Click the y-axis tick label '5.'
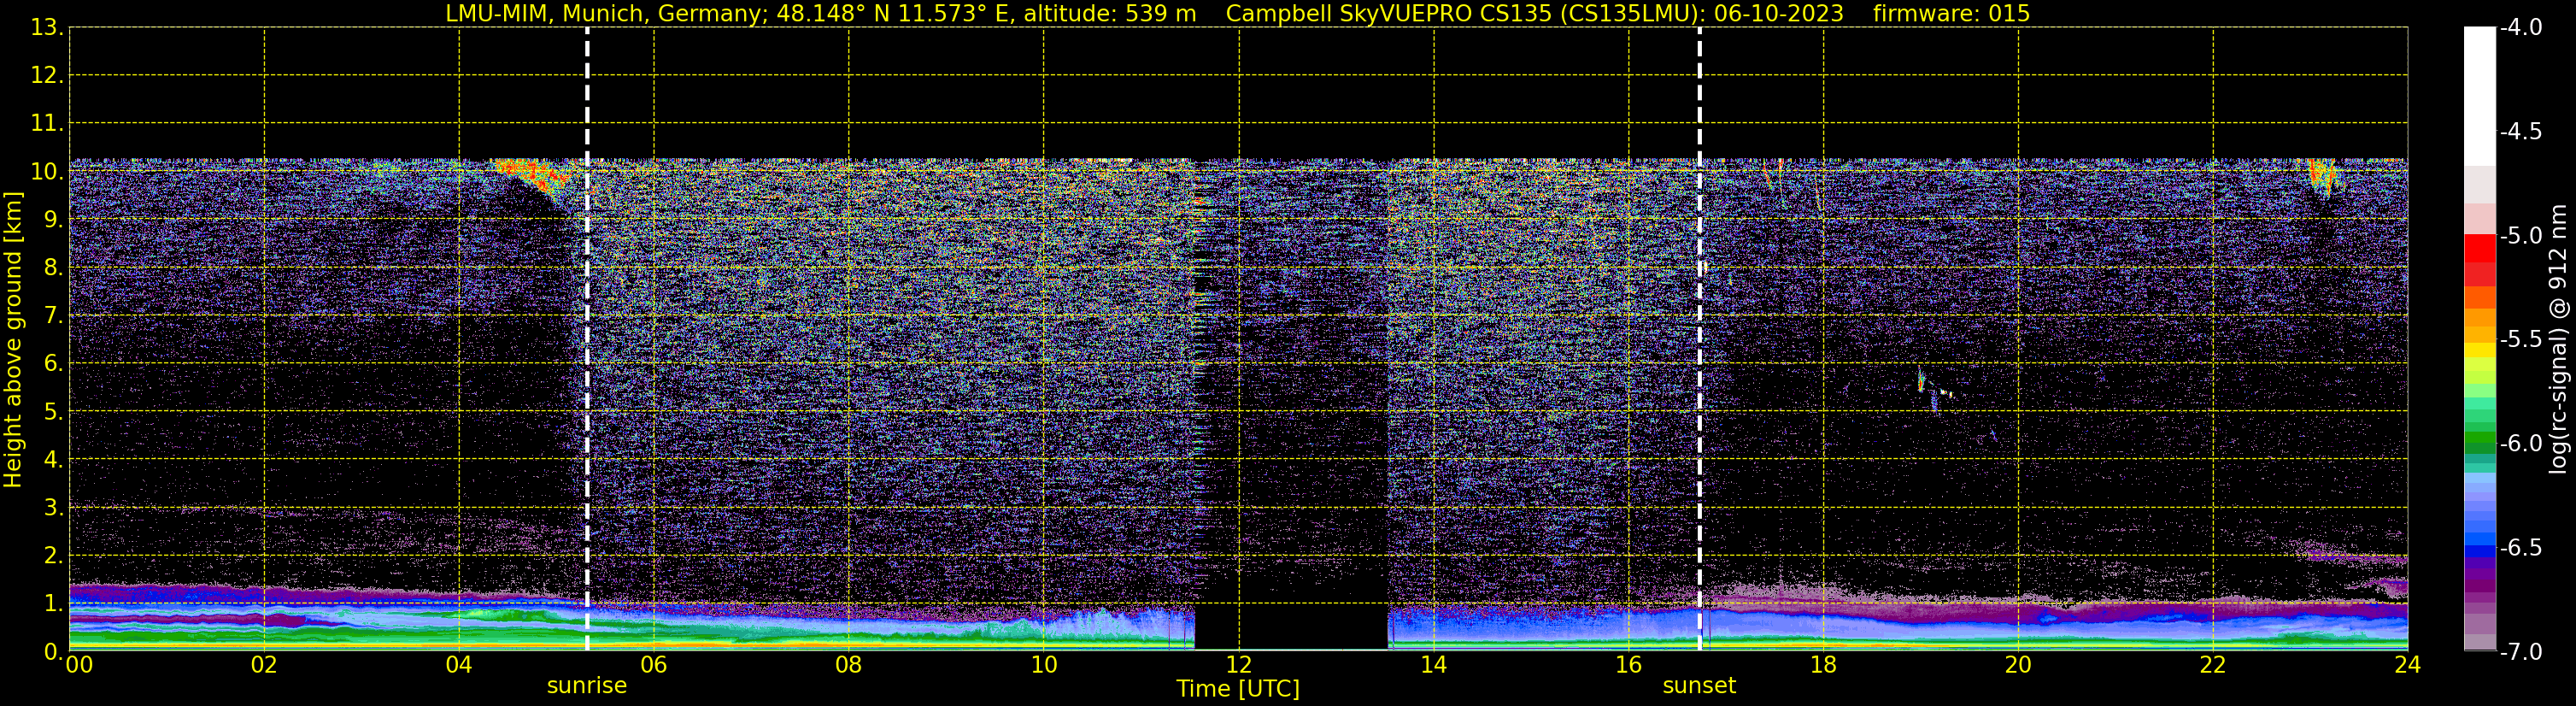Image resolution: width=2576 pixels, height=706 pixels. pyautogui.click(x=53, y=411)
